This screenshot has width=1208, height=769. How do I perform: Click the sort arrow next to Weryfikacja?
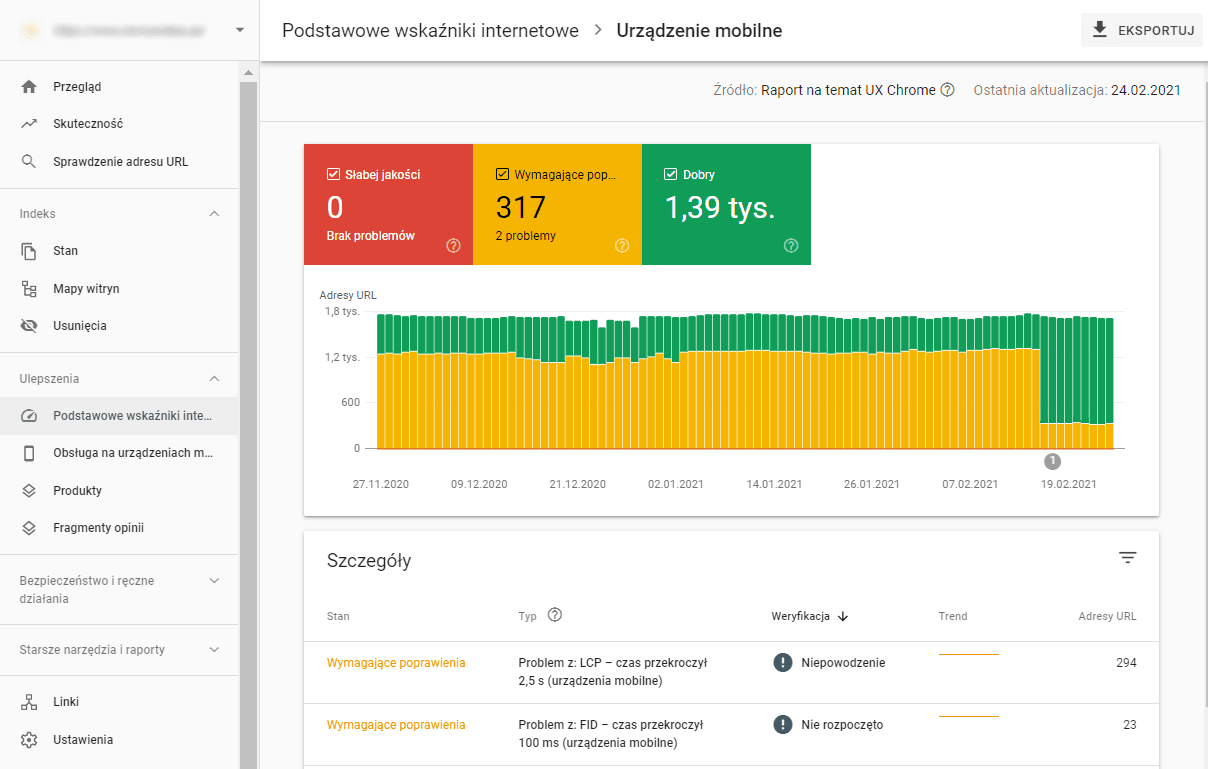click(843, 616)
